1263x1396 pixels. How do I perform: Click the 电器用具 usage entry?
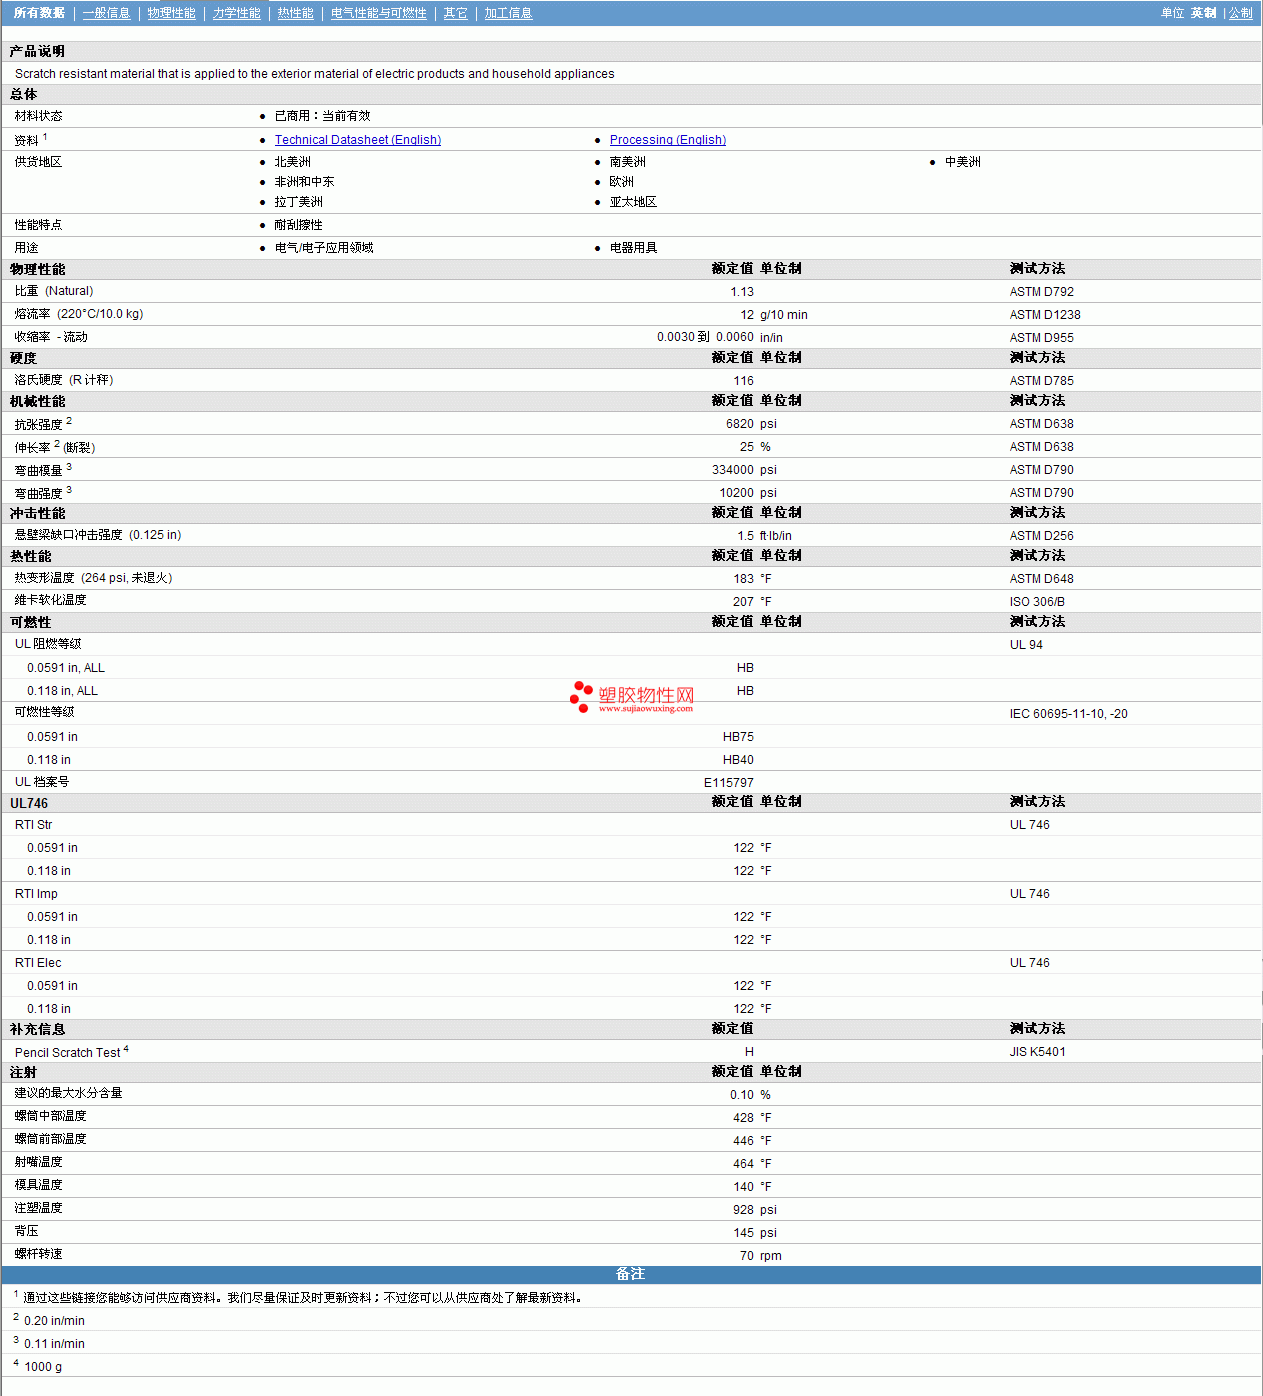click(x=634, y=248)
